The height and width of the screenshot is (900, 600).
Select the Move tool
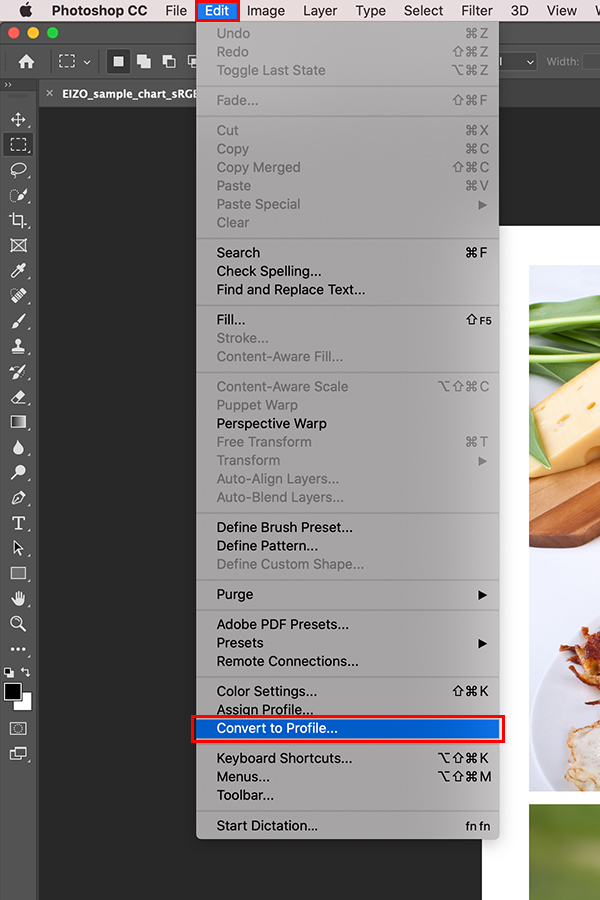pyautogui.click(x=18, y=120)
